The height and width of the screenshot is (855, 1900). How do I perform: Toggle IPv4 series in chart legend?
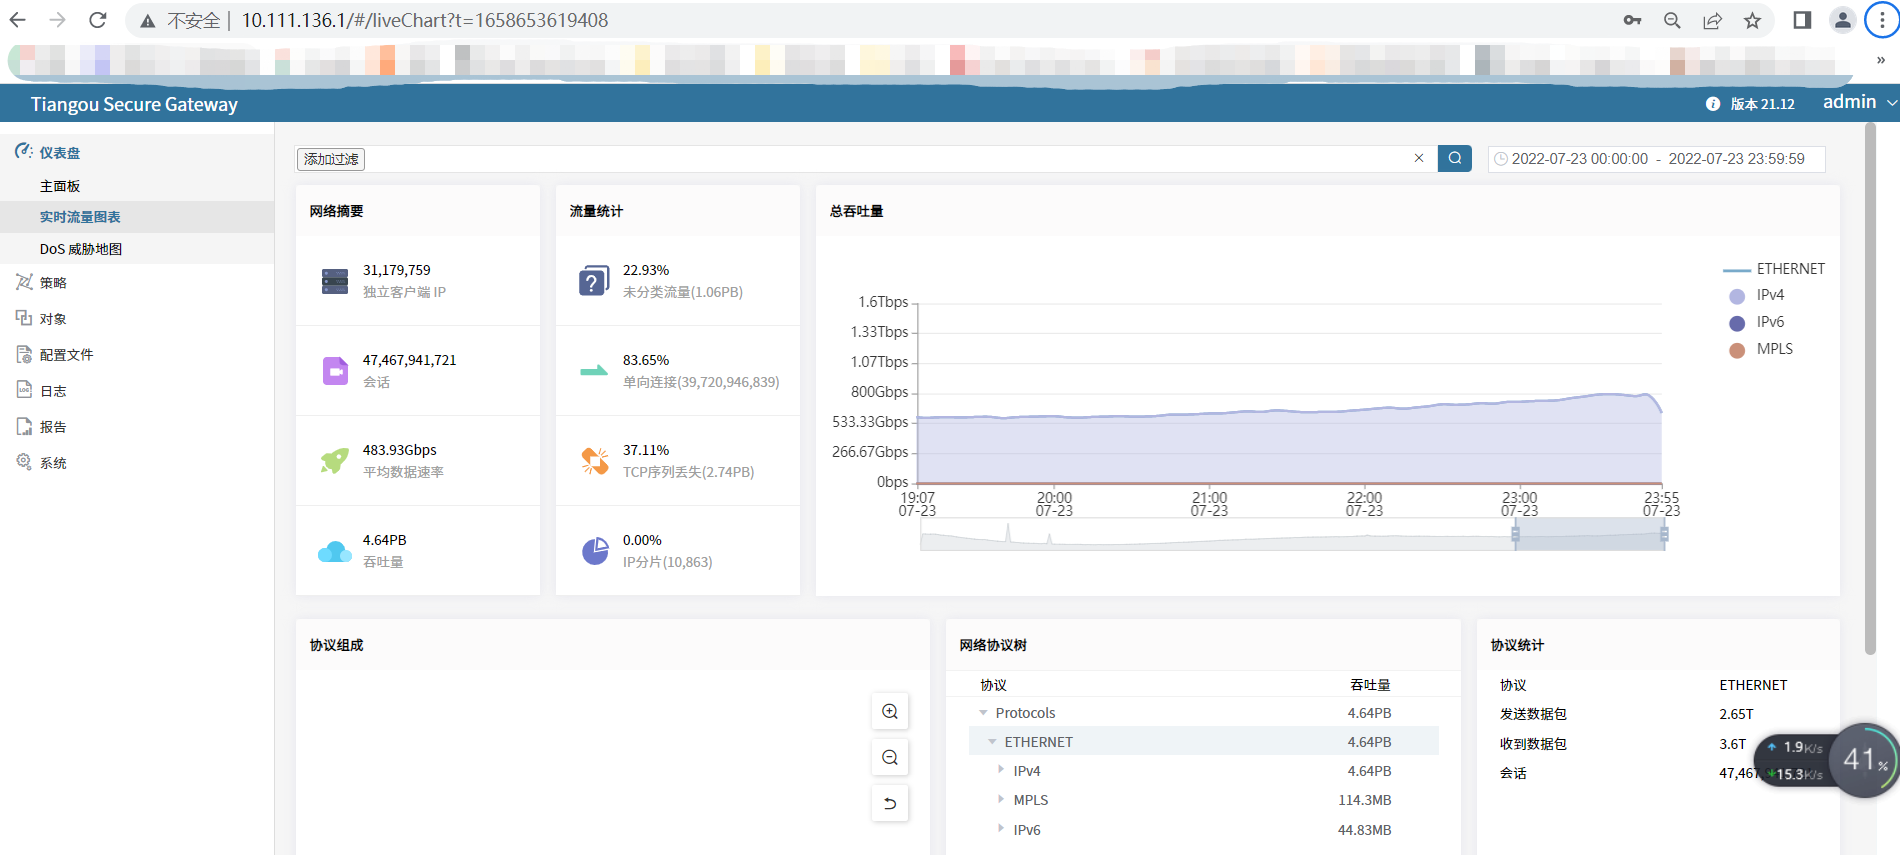pos(1769,295)
